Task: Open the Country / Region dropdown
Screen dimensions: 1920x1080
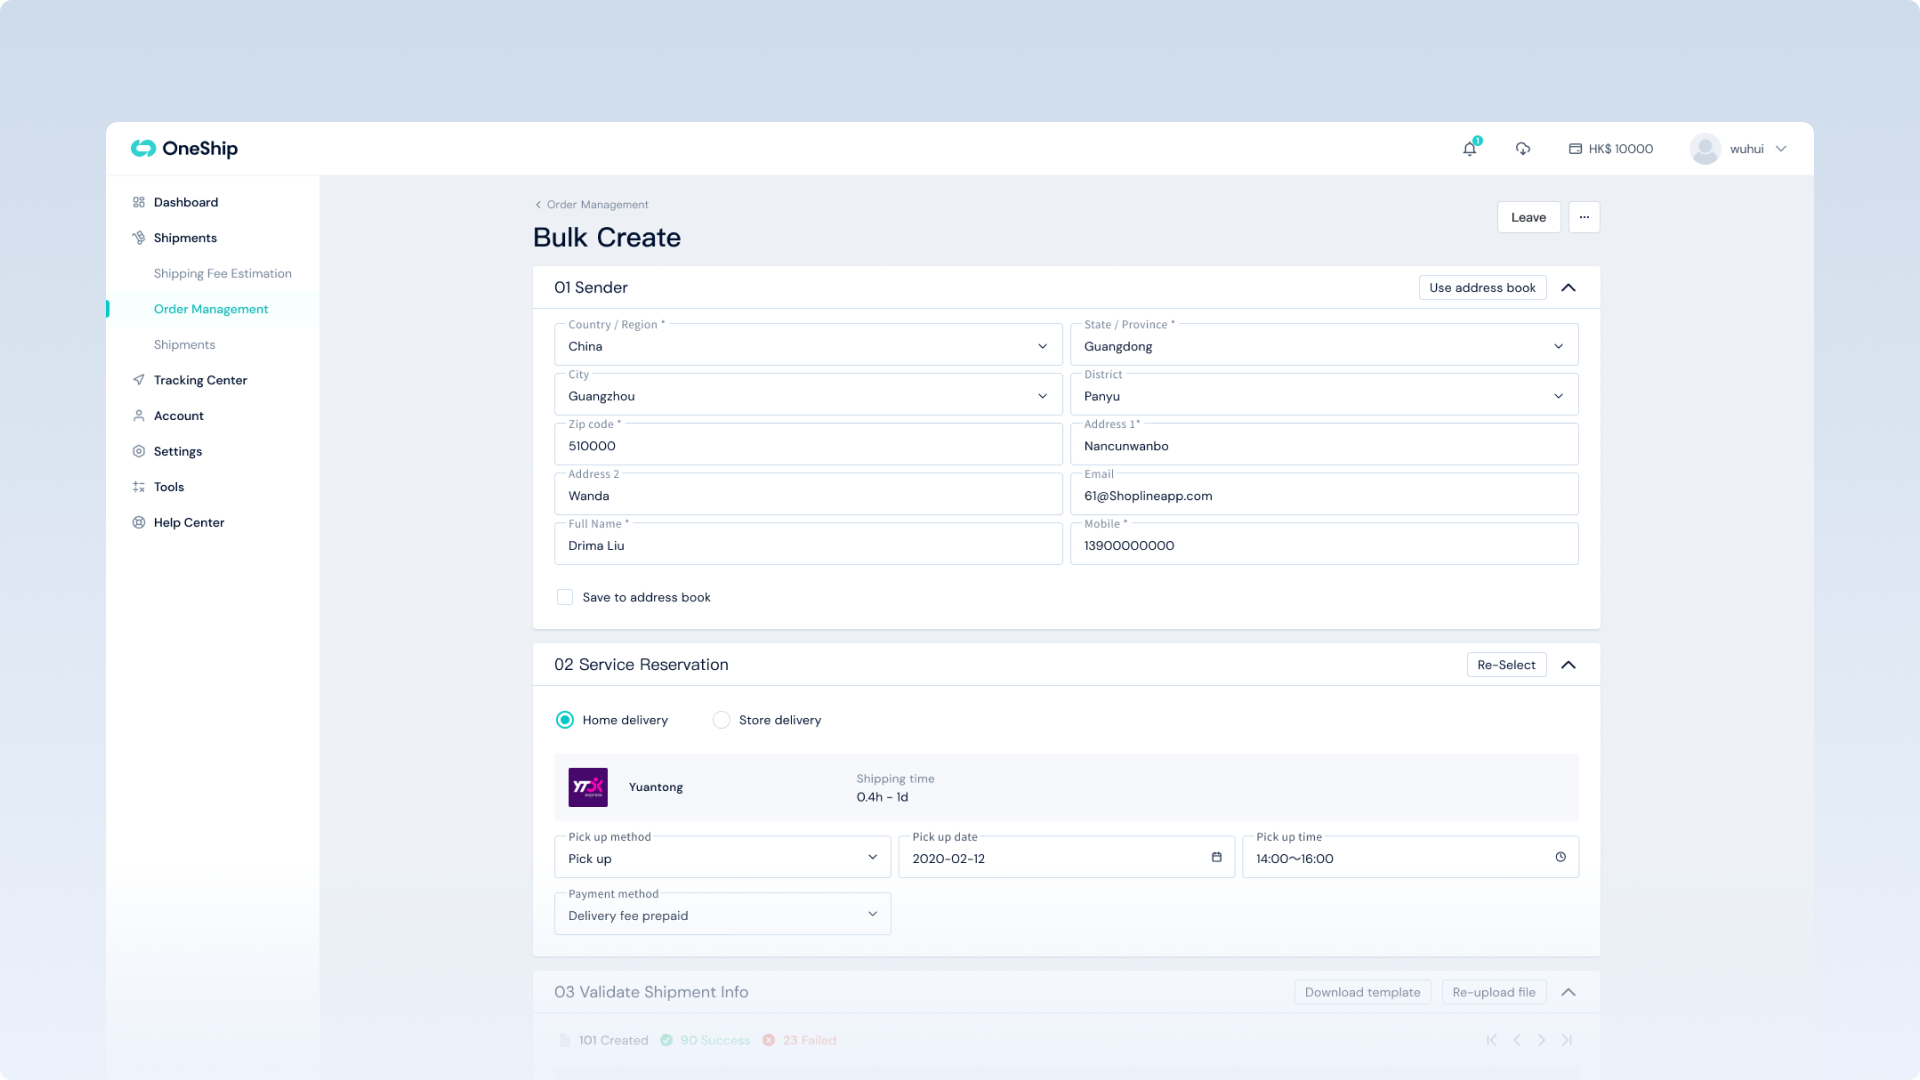Action: 808,346
